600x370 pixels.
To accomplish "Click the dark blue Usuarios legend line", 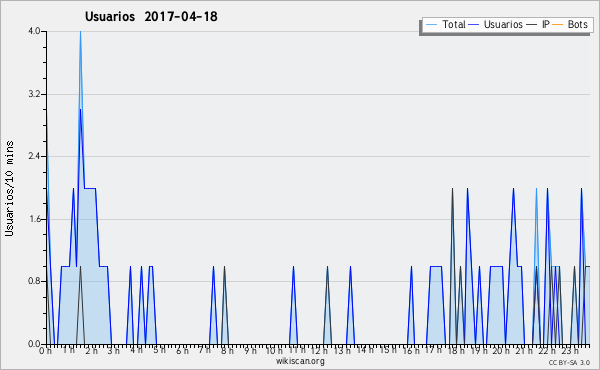I will (474, 25).
